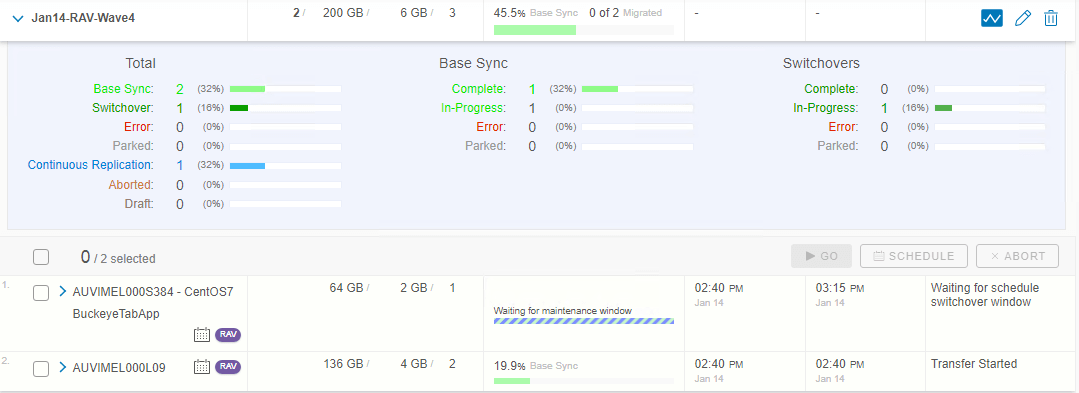Screen dimensions: 1079x393
Task: Edit Jan14-RAV-Wave4 with the pencil icon
Action: (1023, 19)
